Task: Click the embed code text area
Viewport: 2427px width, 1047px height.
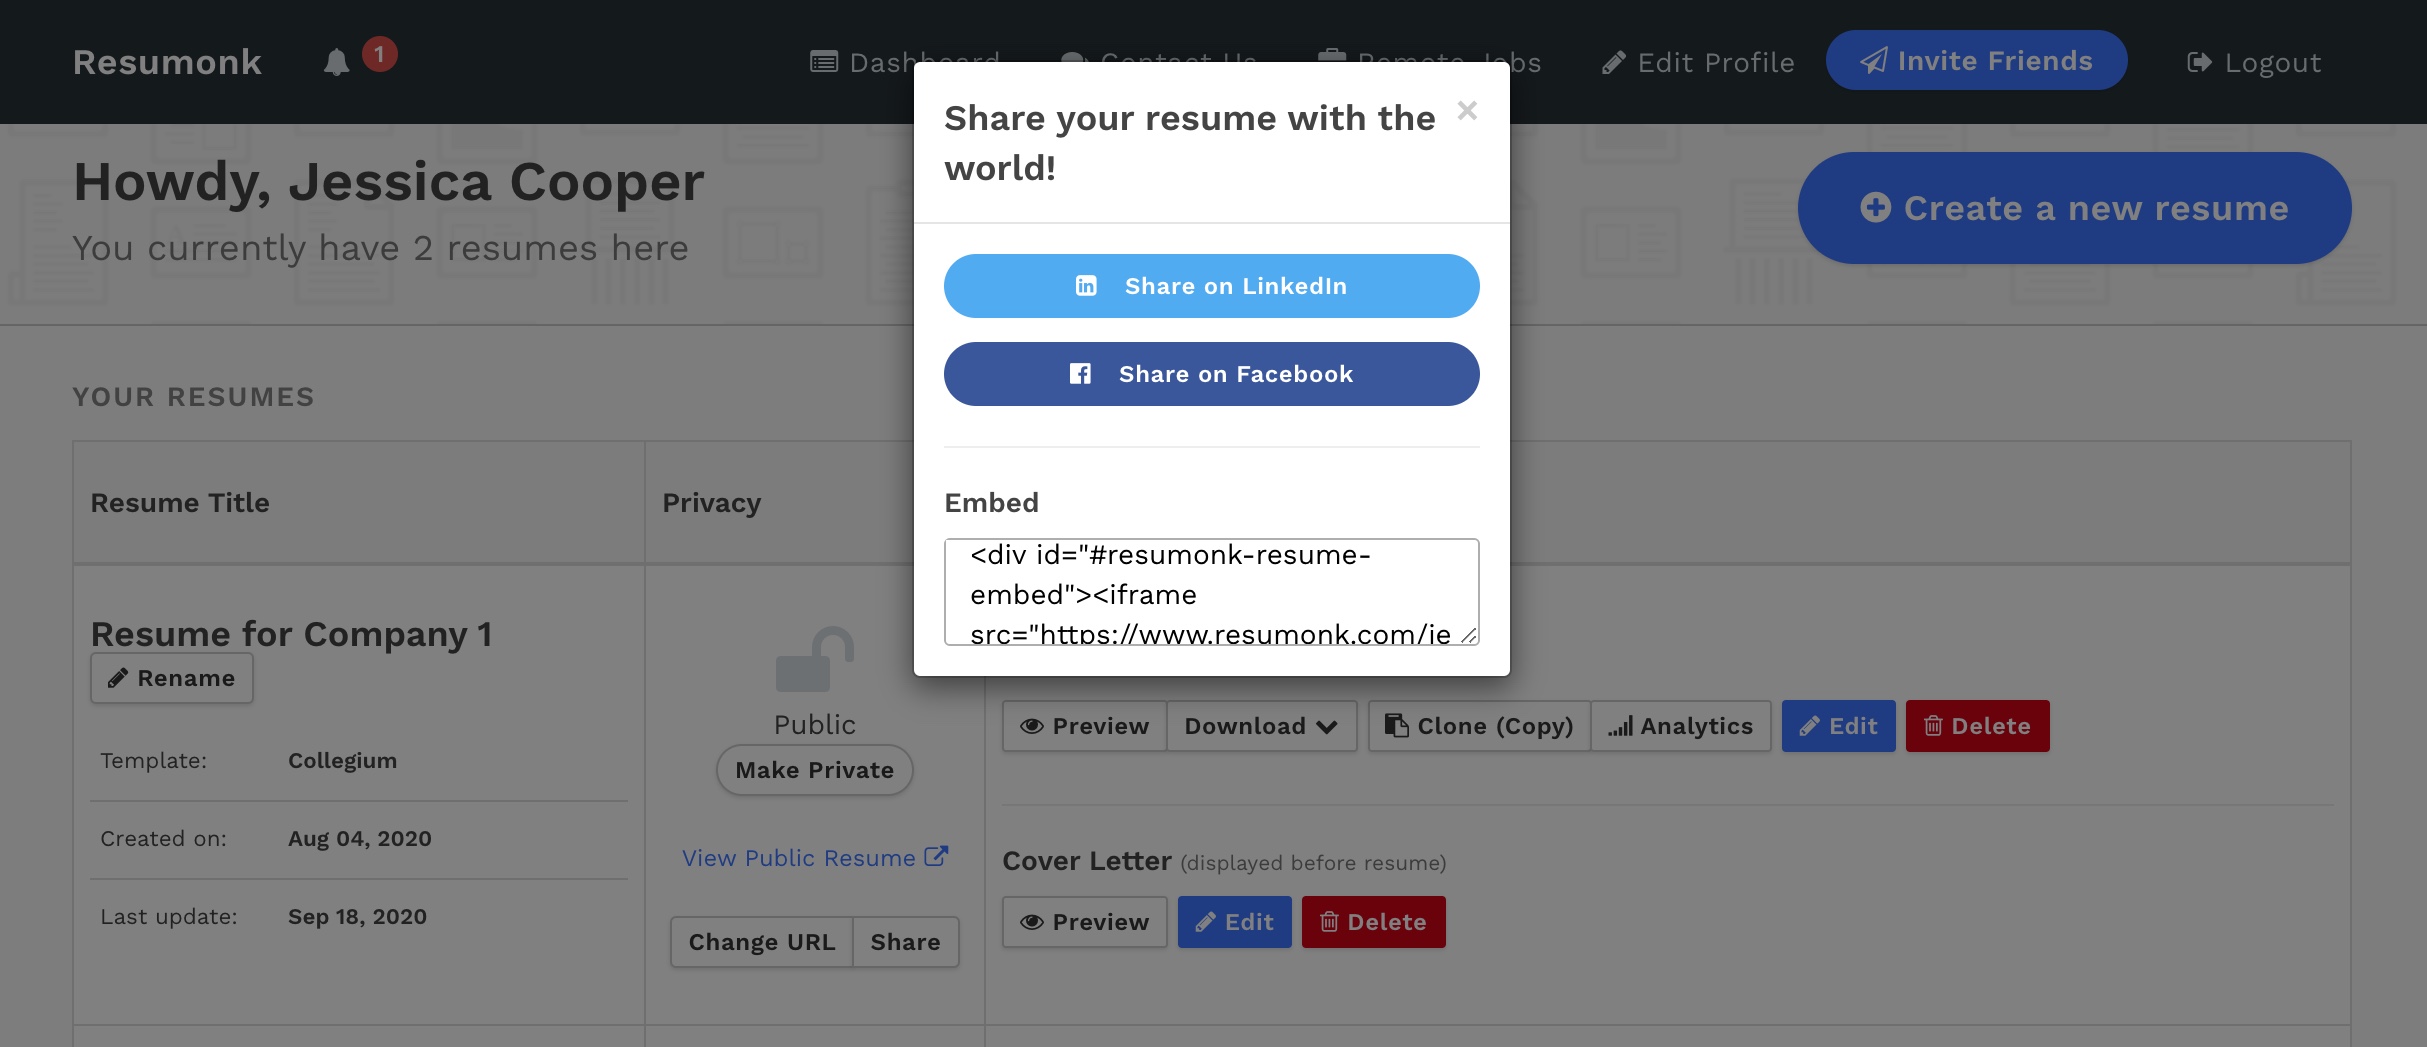Action: tap(1211, 592)
